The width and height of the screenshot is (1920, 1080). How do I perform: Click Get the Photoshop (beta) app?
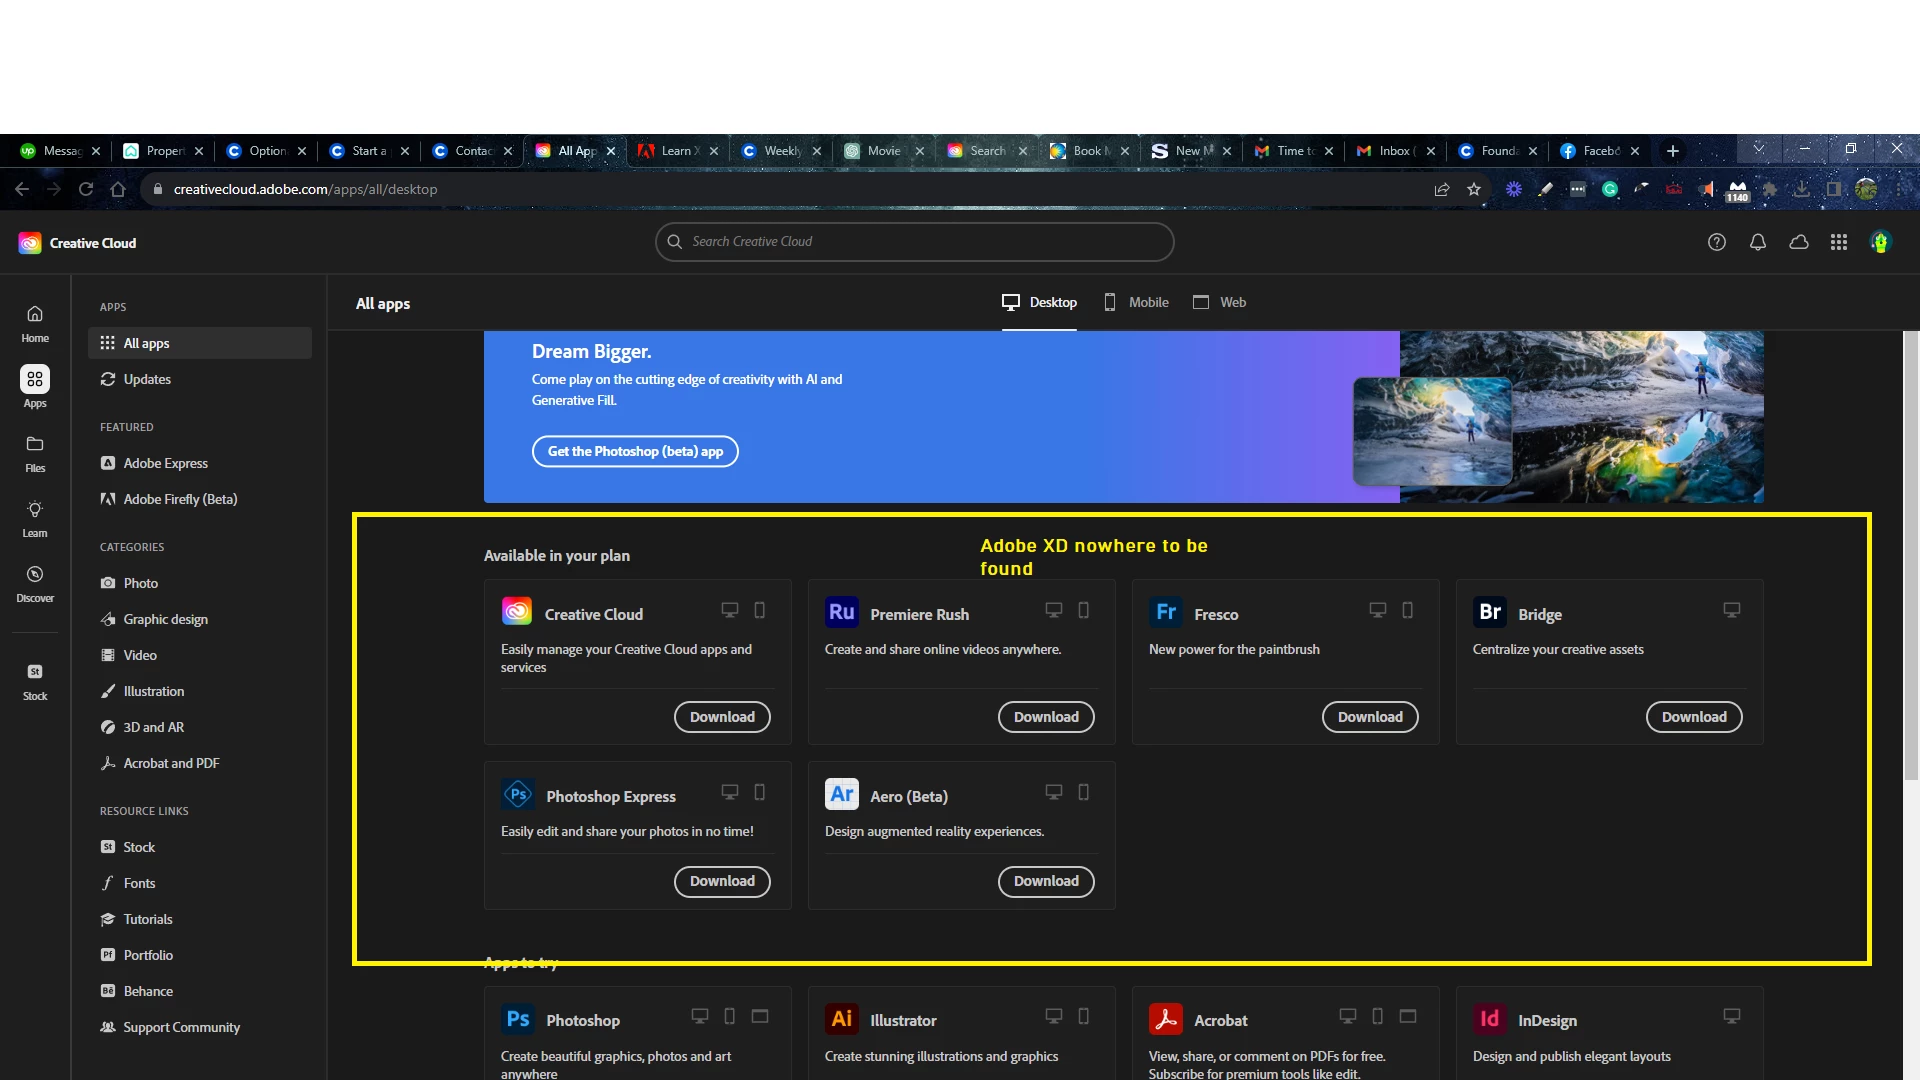[635, 451]
